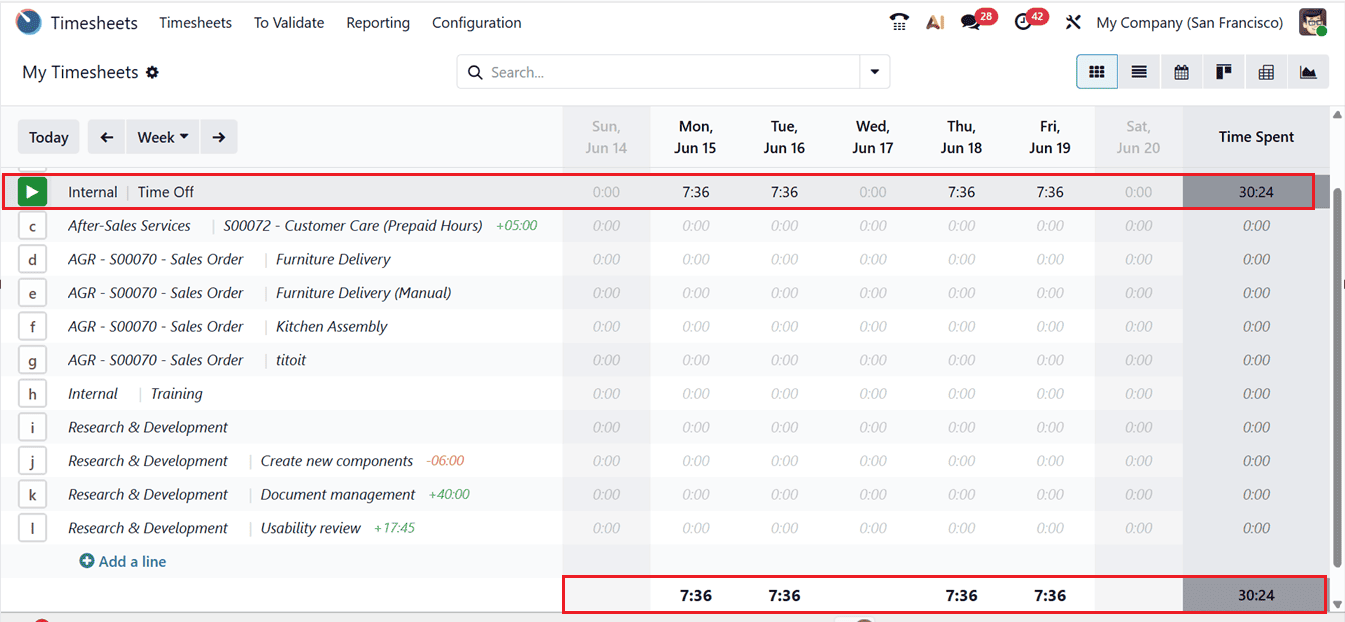Switch to pivot table view
Viewport: 1345px width, 622px height.
[1266, 72]
